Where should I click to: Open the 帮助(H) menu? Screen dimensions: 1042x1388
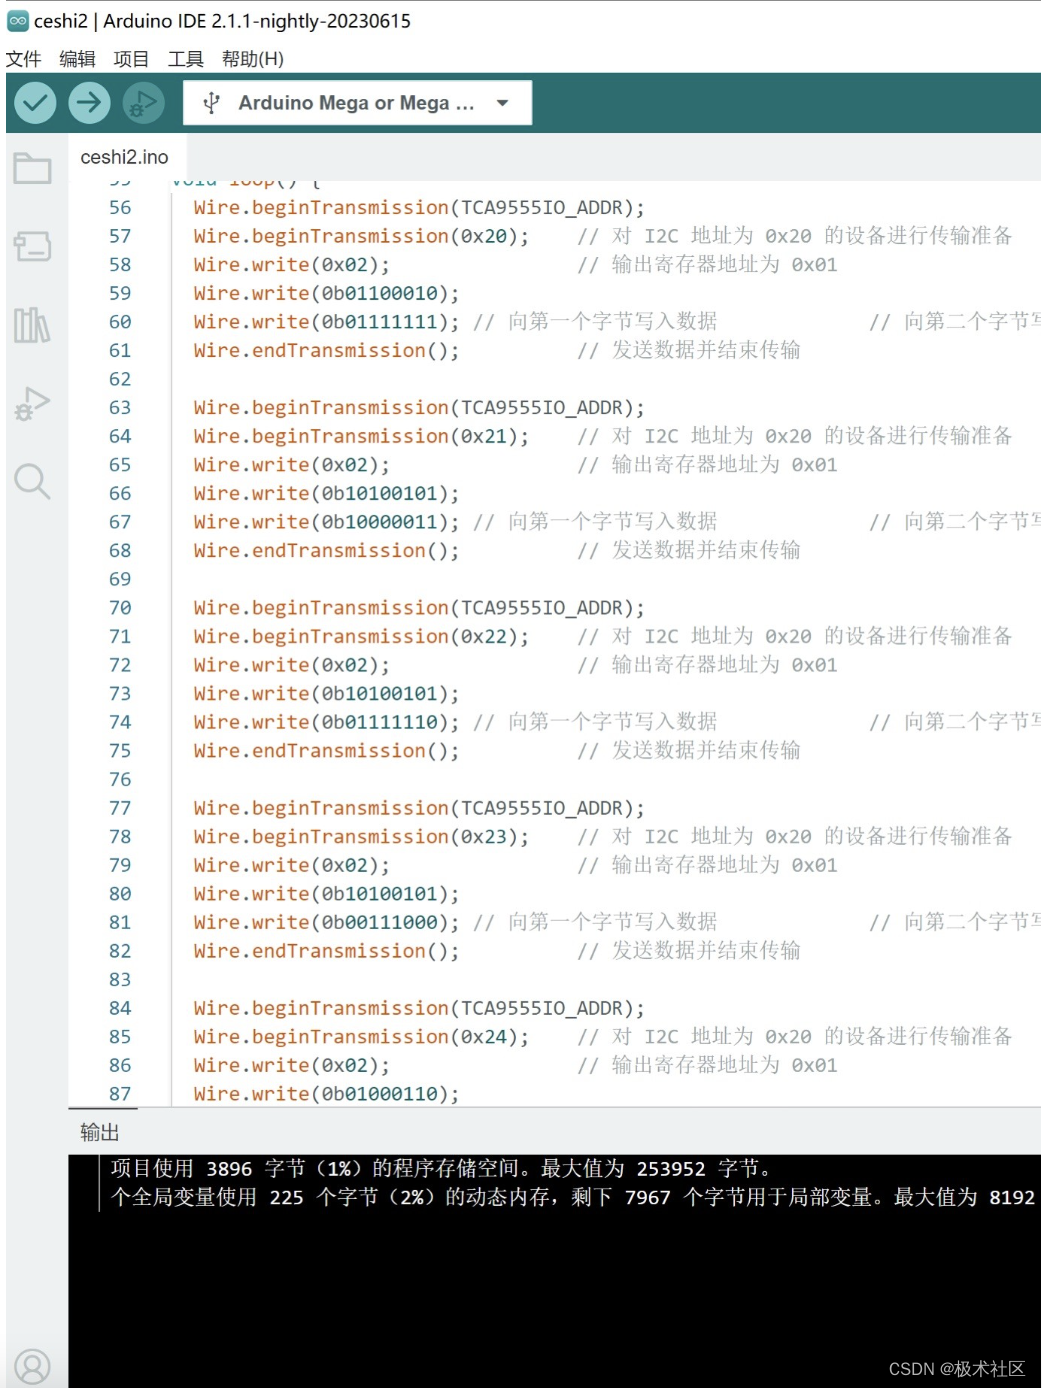[251, 58]
